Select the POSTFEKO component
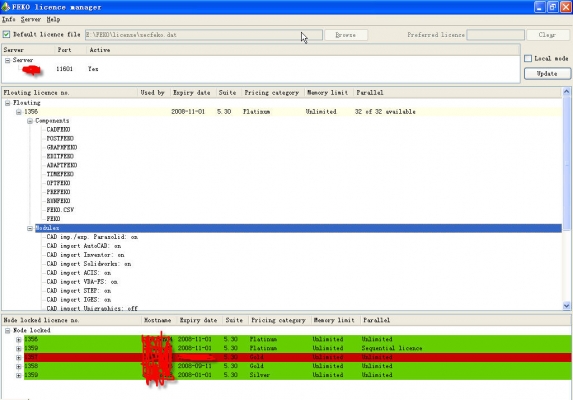Viewport: 573px width, 400px height. (x=60, y=138)
